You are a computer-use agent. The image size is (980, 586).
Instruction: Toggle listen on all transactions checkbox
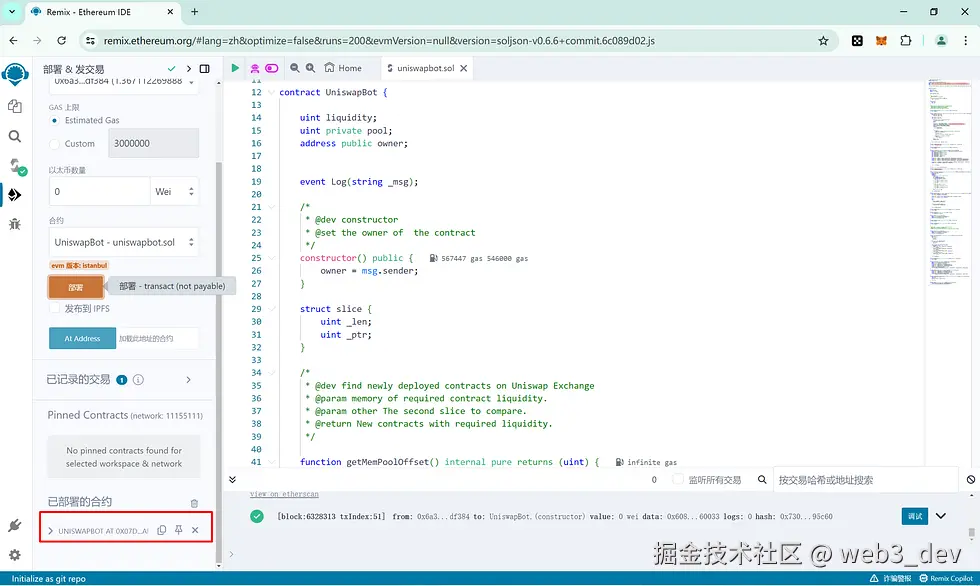[678, 480]
